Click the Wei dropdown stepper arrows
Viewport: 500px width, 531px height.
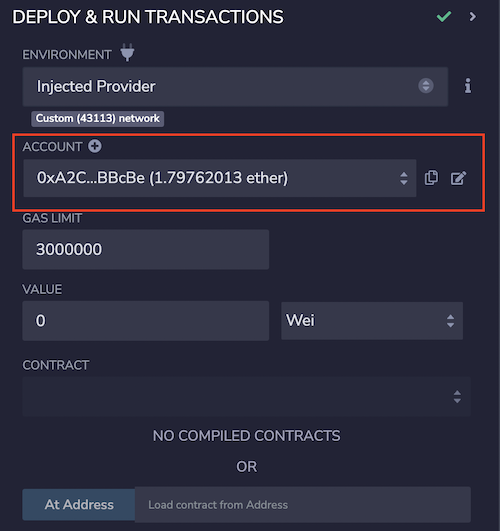pyautogui.click(x=450, y=321)
